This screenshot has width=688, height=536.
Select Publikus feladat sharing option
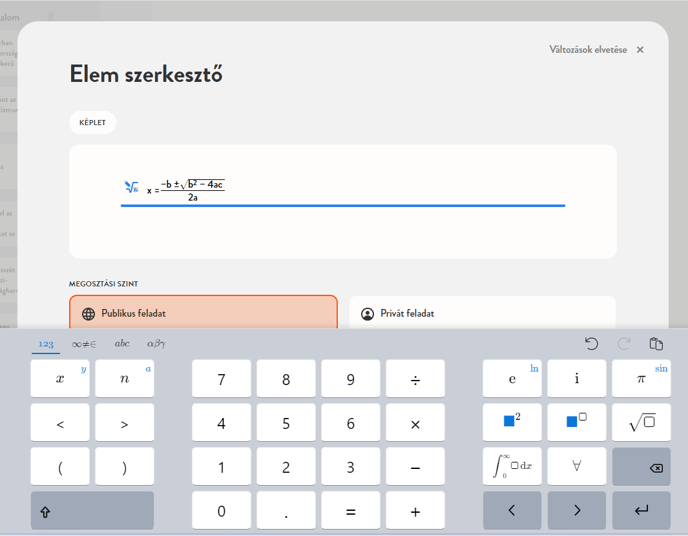pos(203,313)
